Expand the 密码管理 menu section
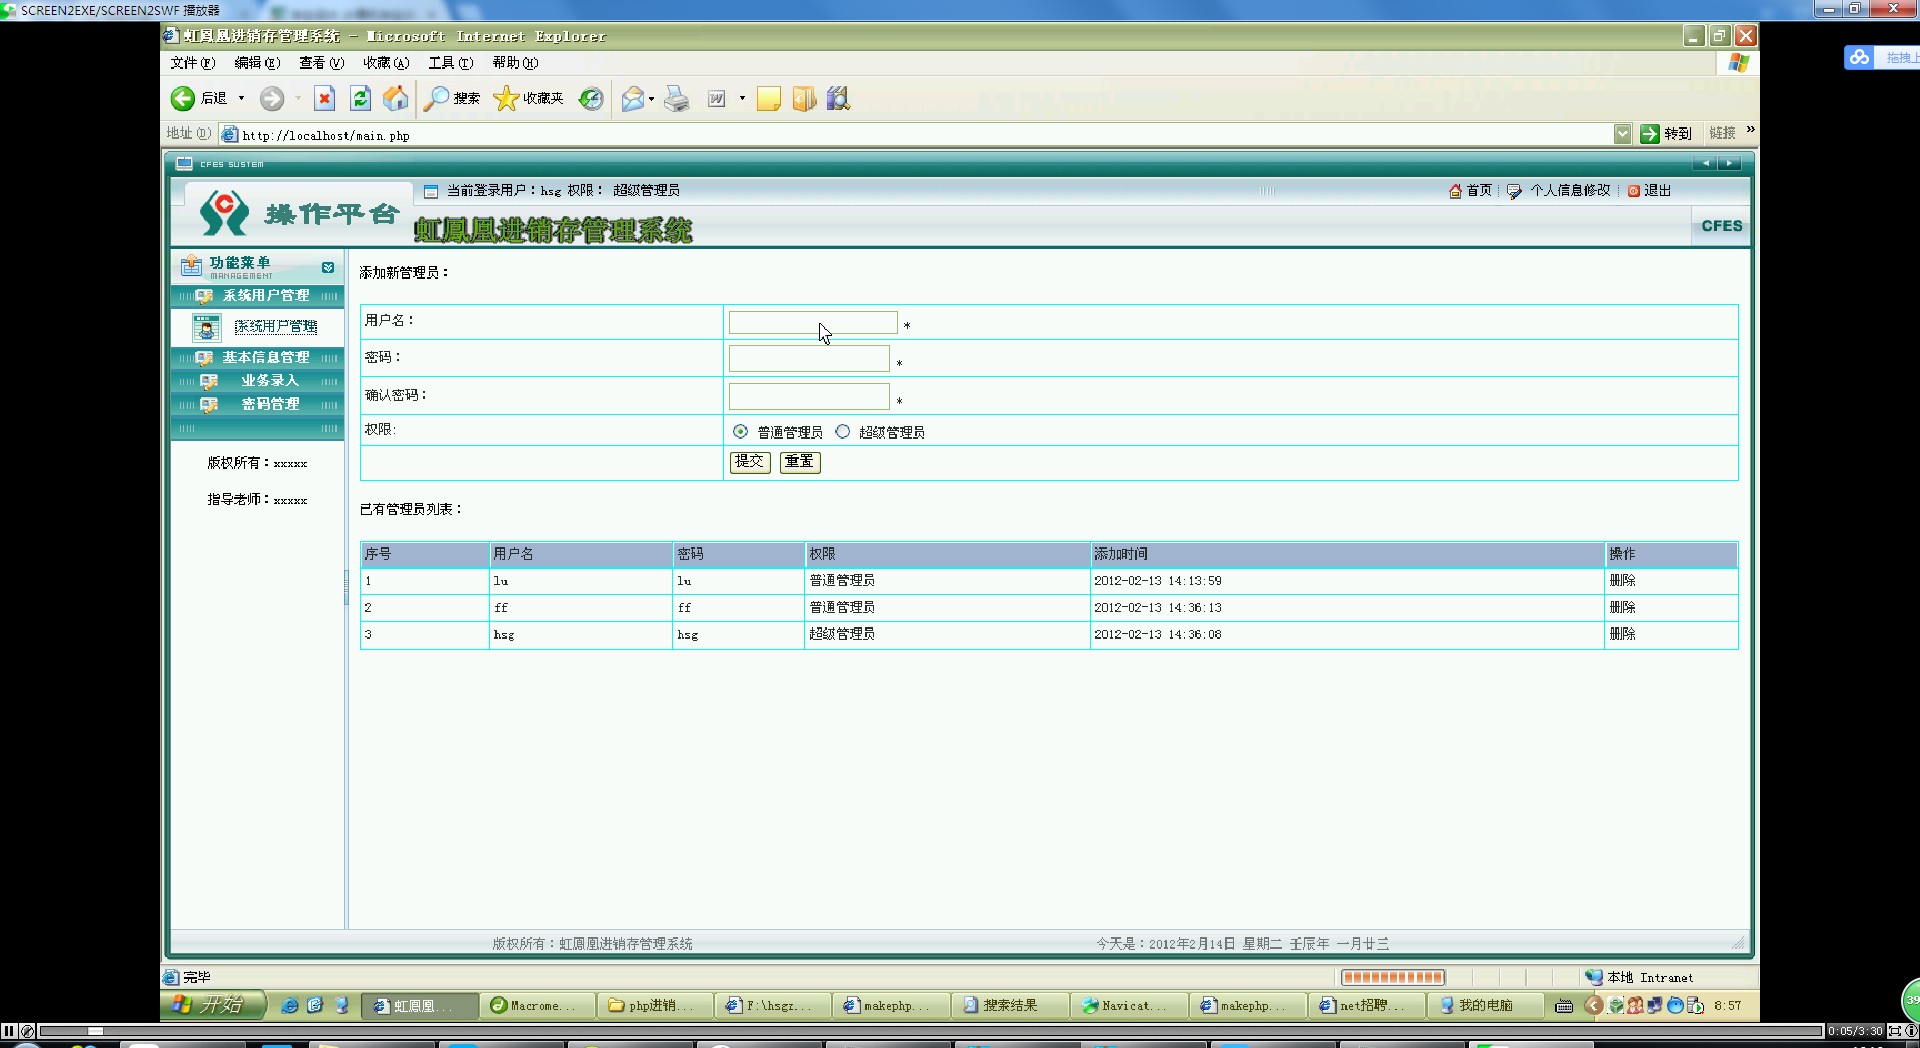The width and height of the screenshot is (1920, 1048). coord(257,404)
